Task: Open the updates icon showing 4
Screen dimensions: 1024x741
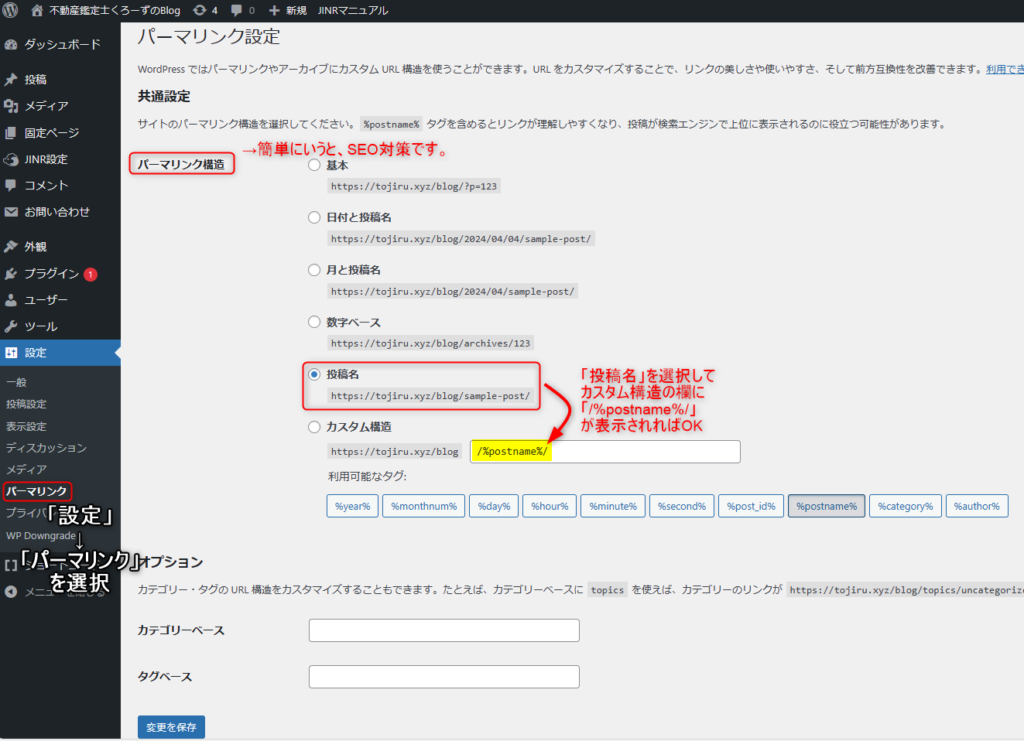Action: pyautogui.click(x=200, y=10)
